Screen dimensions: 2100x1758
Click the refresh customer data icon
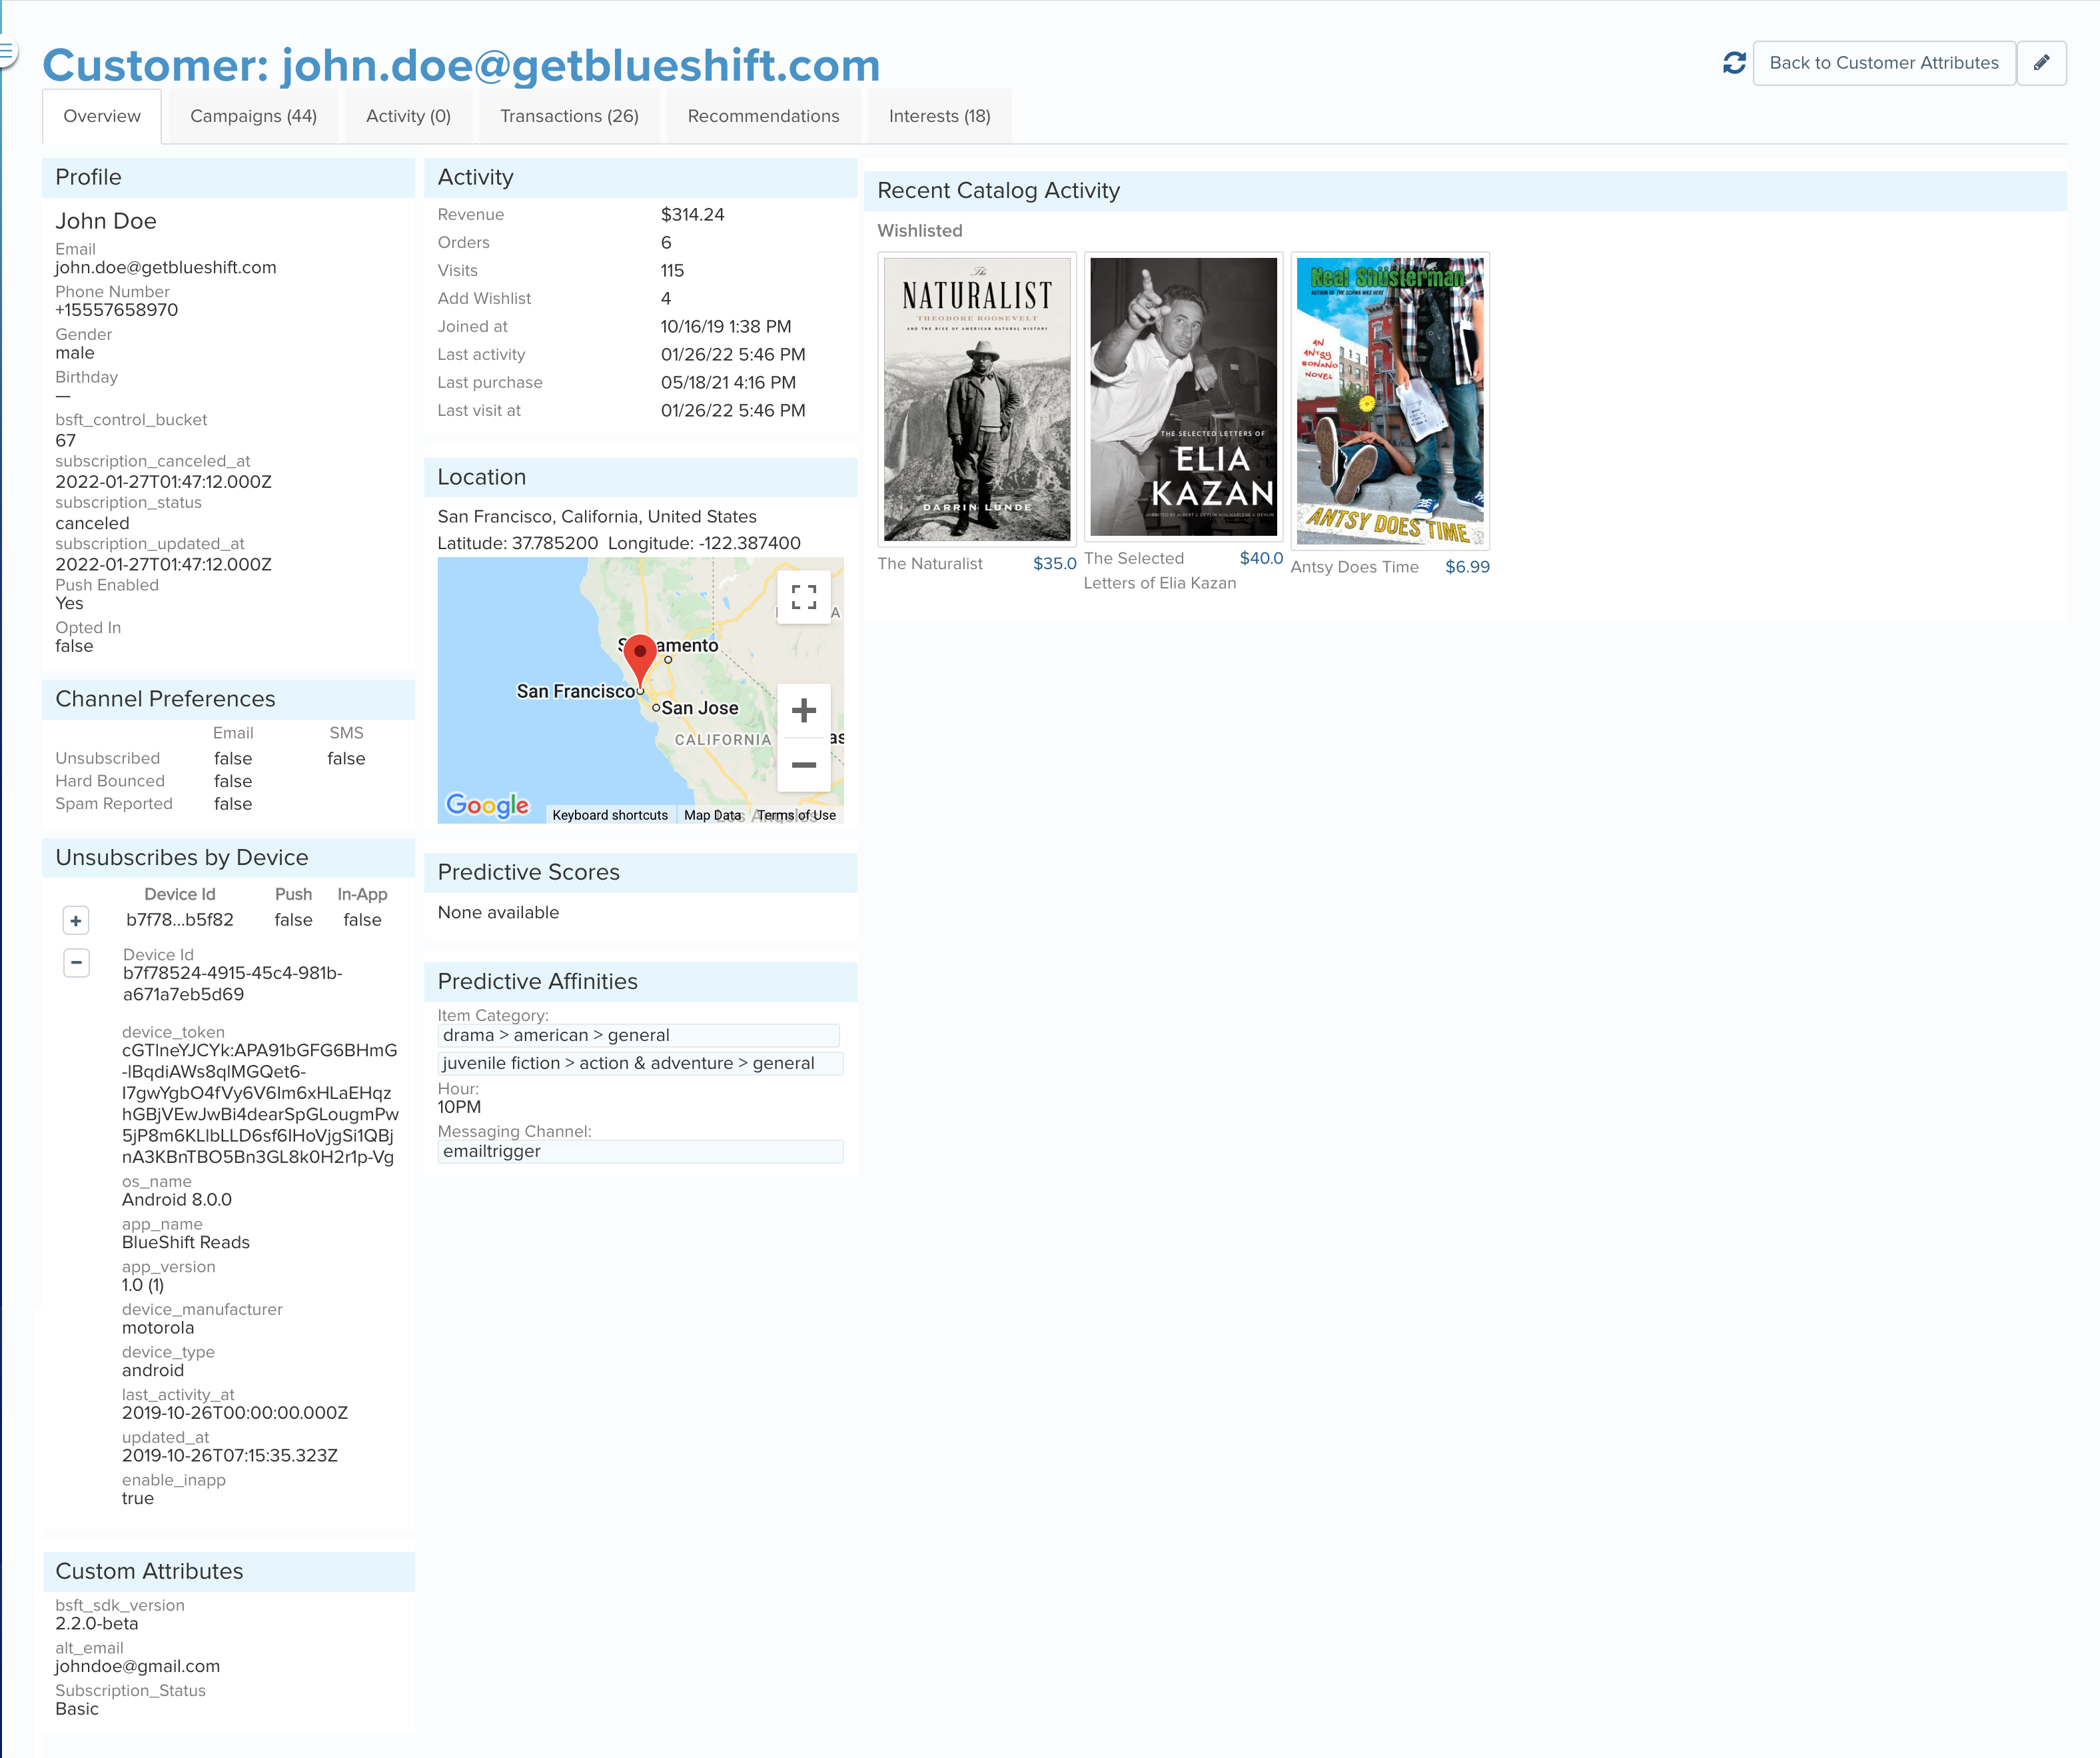1734,63
